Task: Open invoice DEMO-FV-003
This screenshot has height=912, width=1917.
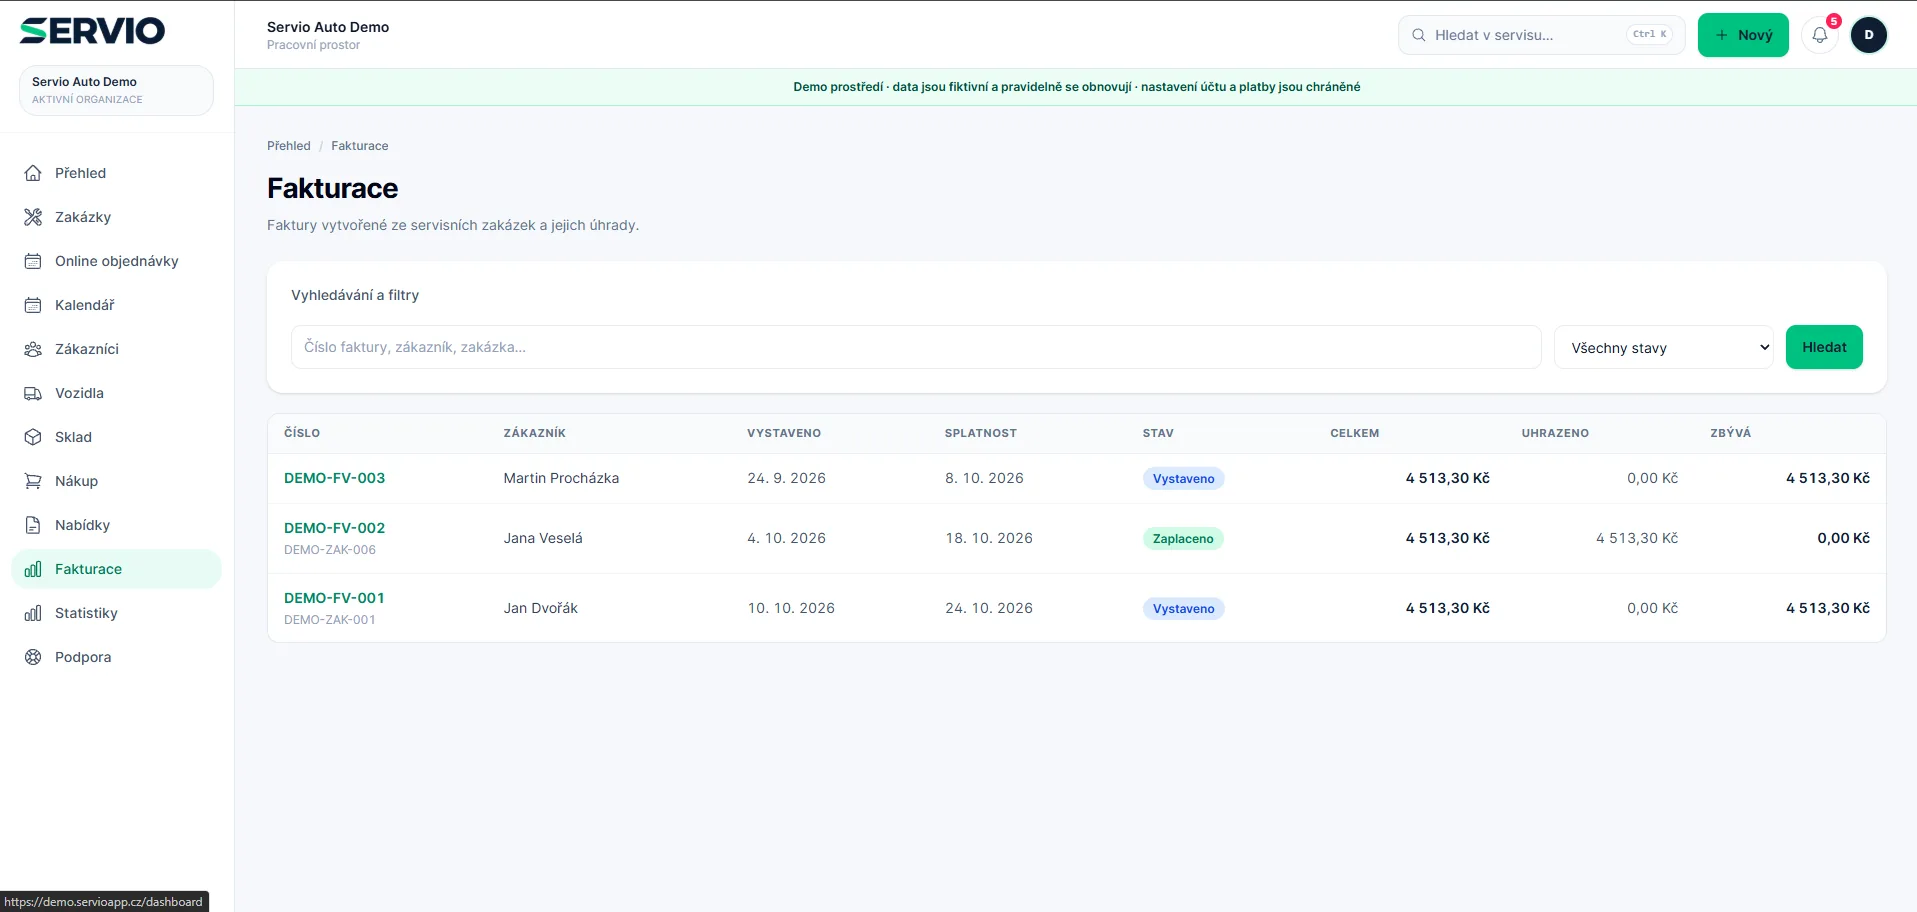Action: [334, 478]
